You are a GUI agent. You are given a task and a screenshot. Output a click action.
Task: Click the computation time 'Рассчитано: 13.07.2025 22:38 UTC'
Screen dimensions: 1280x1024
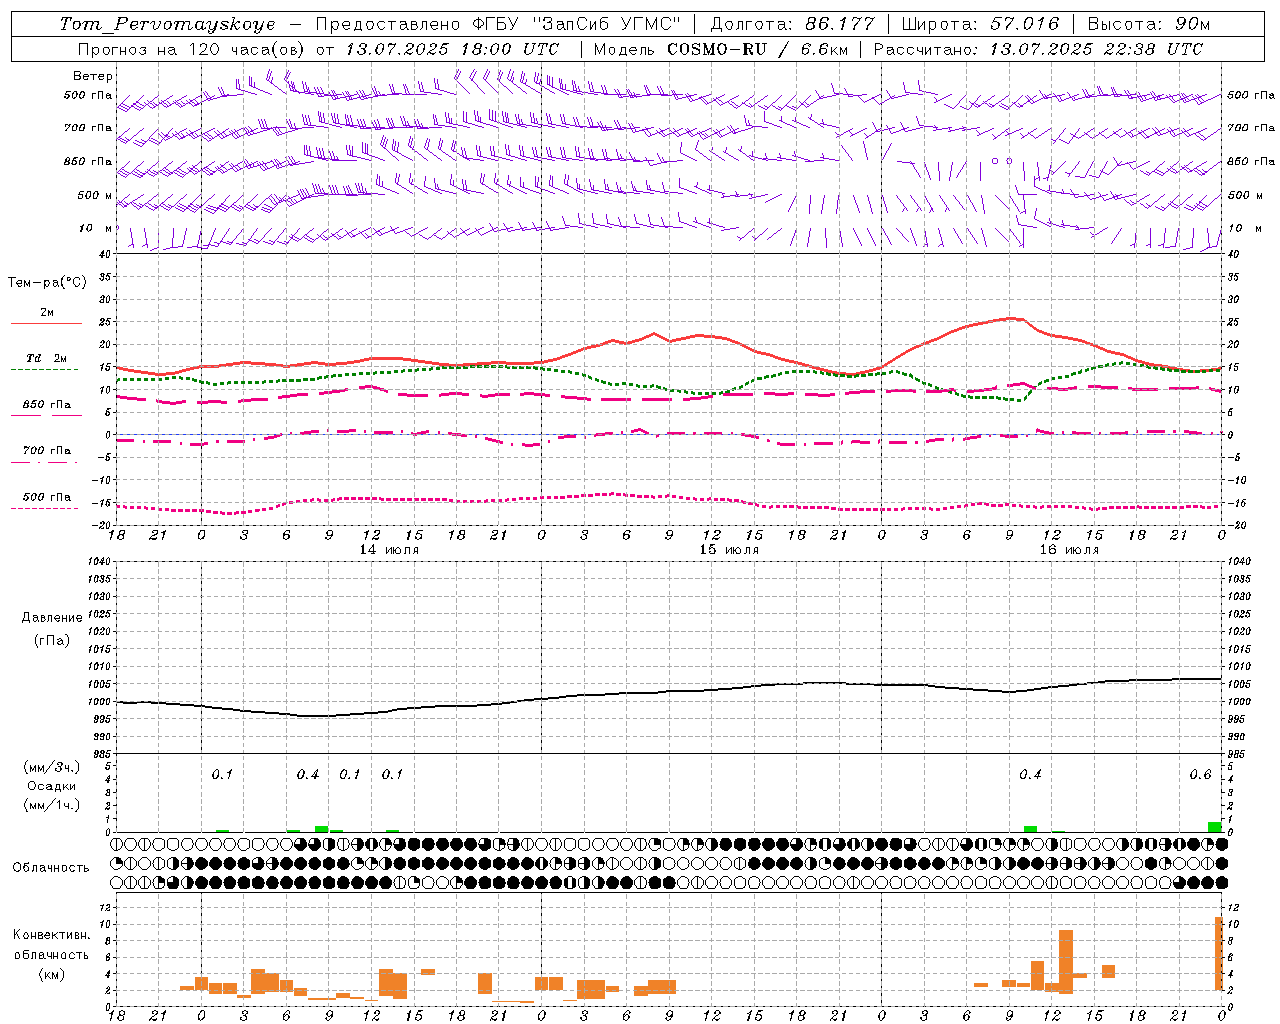(x=1038, y=49)
